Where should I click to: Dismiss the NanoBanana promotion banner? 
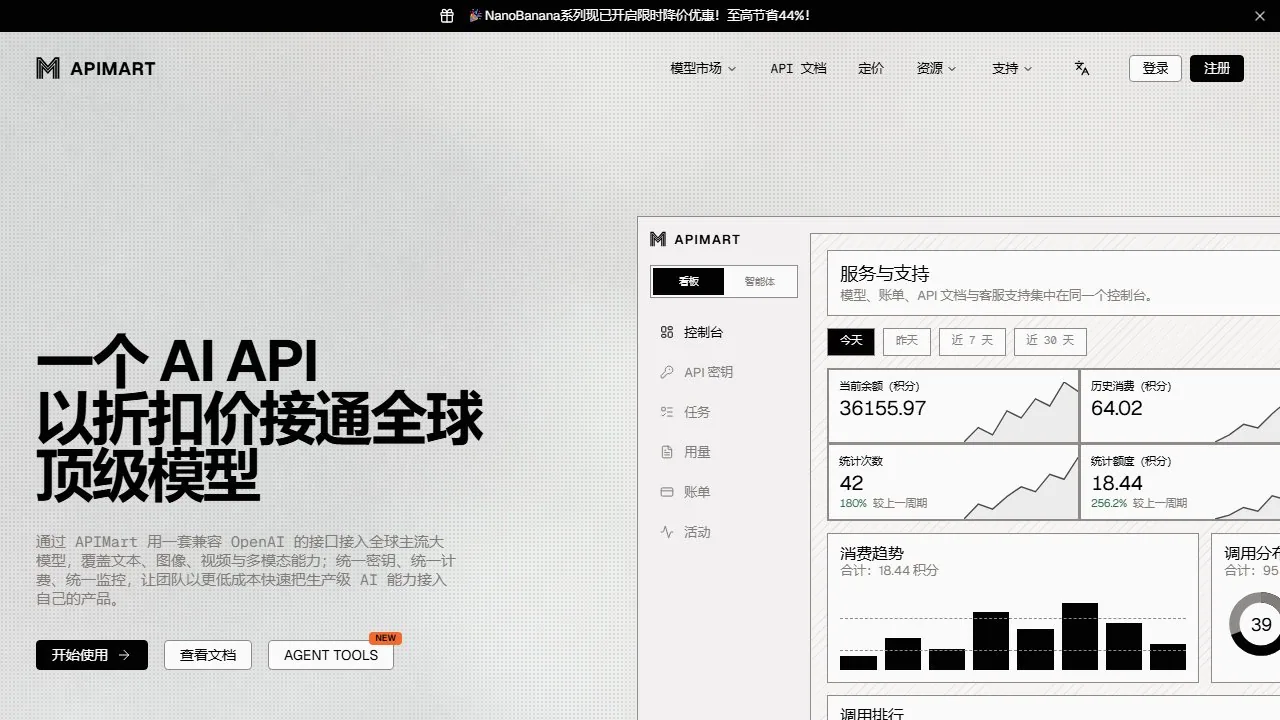1260,16
